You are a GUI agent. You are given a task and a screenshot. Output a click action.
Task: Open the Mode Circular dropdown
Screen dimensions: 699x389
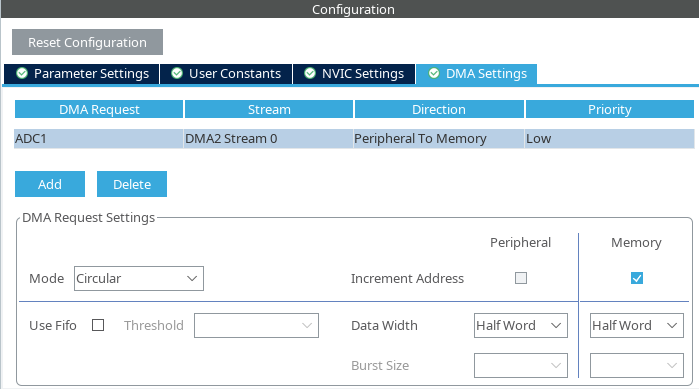click(139, 278)
